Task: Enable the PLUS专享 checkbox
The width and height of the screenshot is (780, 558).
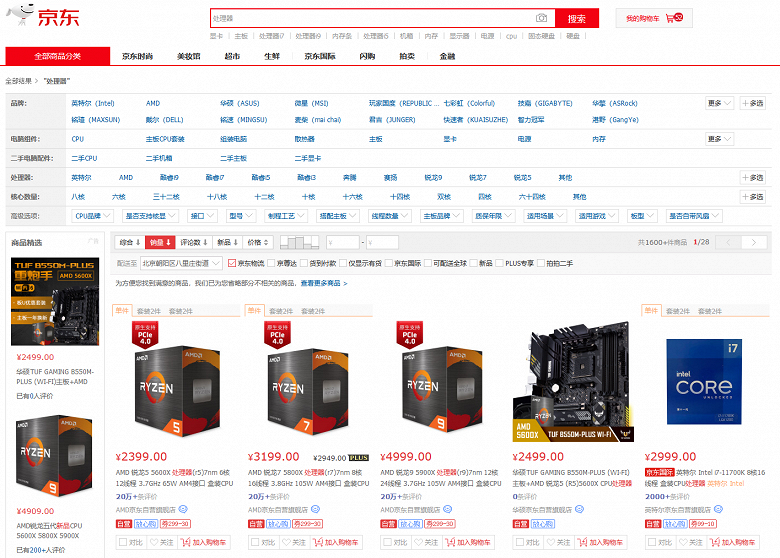Action: (500, 263)
